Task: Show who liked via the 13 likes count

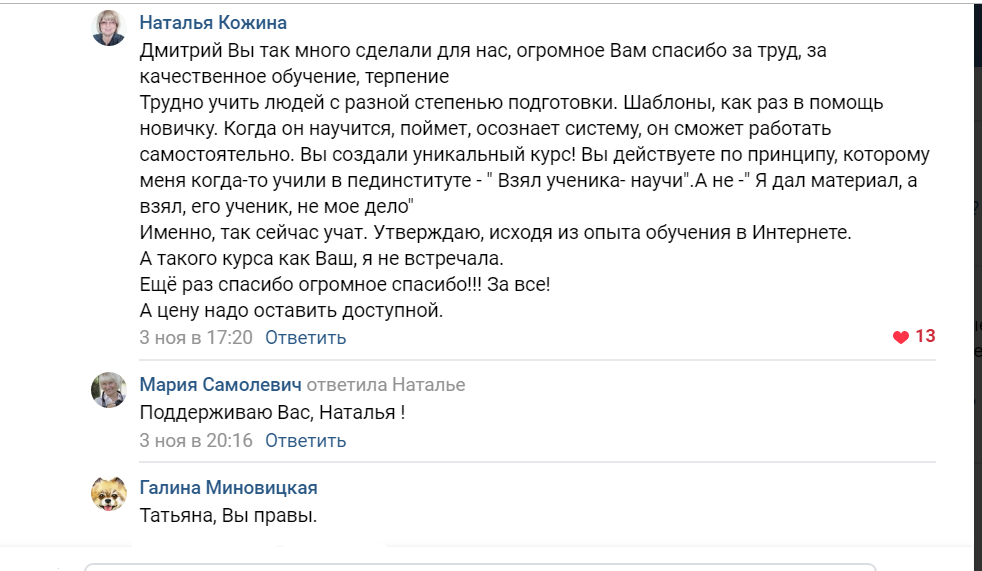Action: click(x=925, y=336)
